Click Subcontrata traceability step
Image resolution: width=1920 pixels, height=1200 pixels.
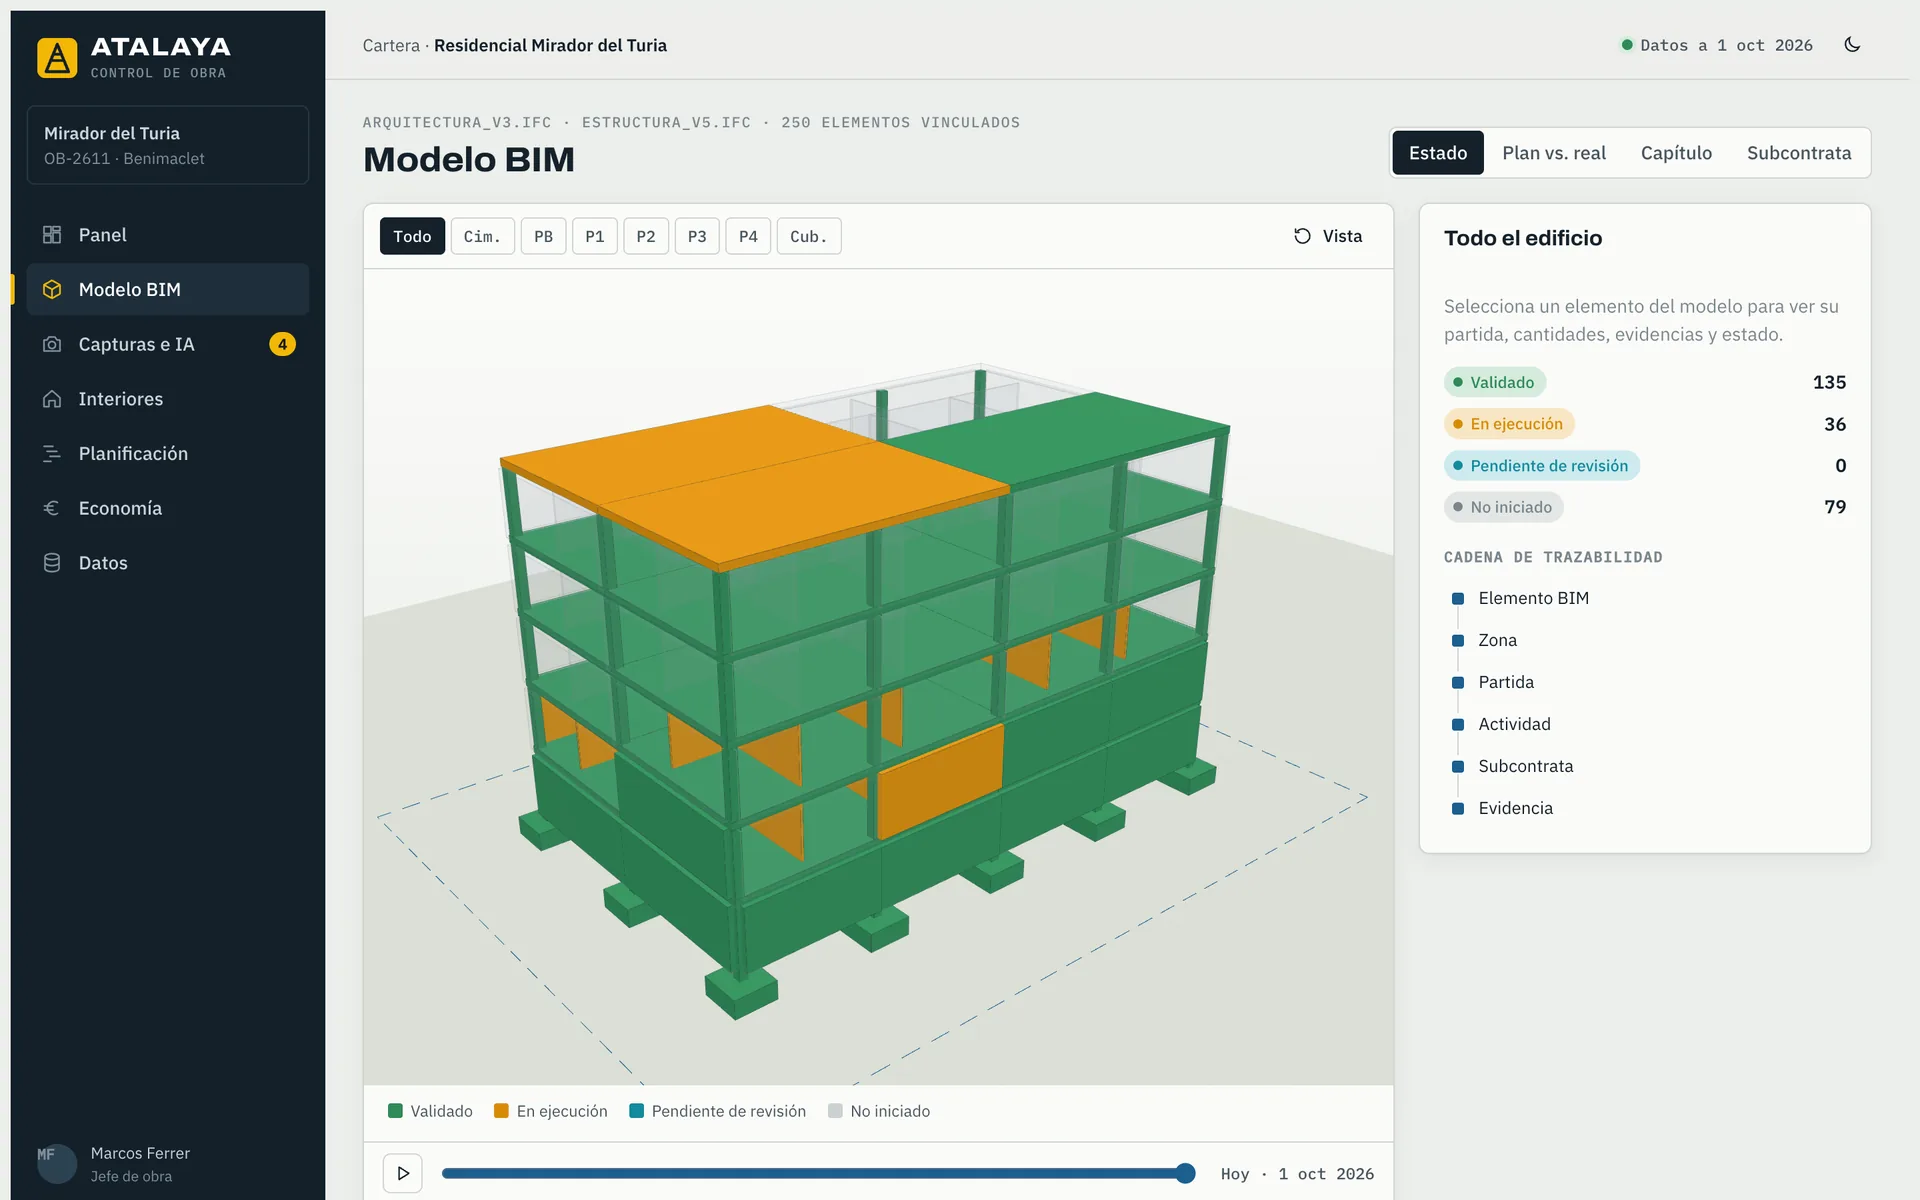[x=1525, y=766]
